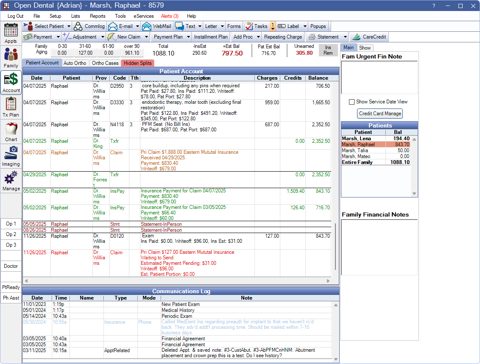Image resolution: width=480 pixels, height=364 pixels.
Task: Expand the Adjustment dropdown arrow
Action: [x=103, y=37]
